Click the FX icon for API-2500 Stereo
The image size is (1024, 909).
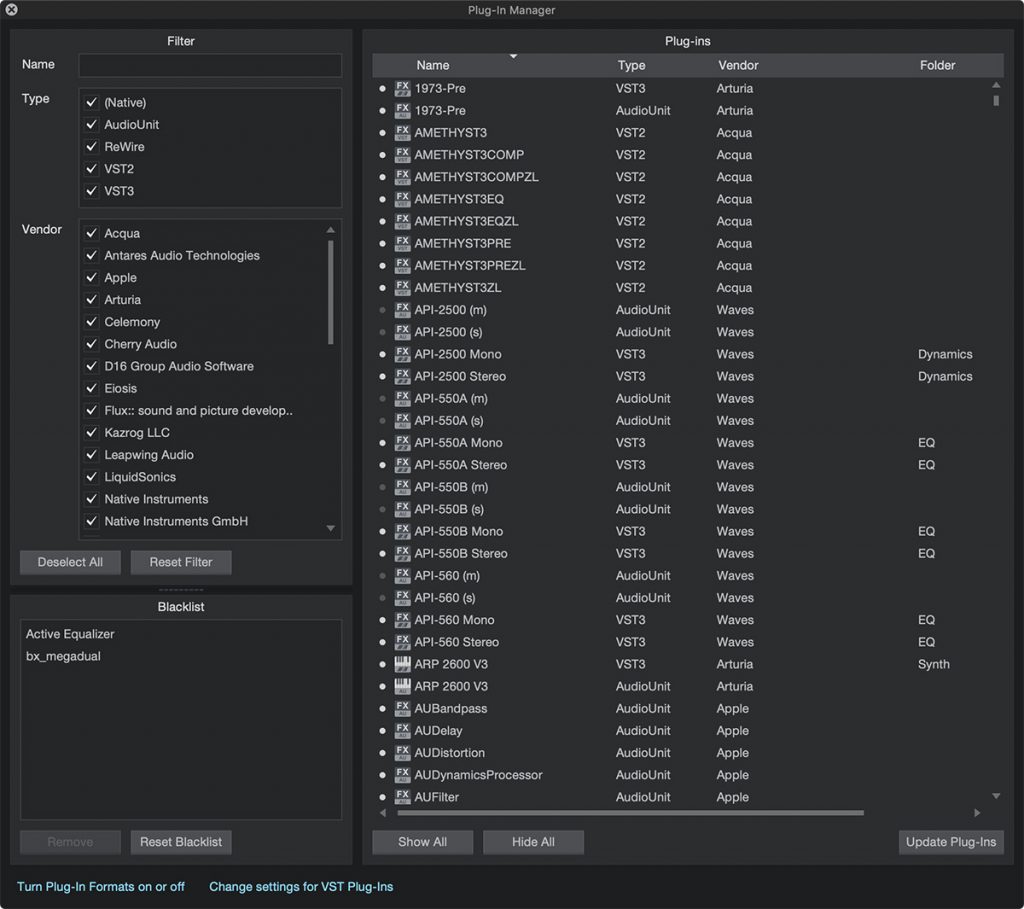(x=402, y=376)
